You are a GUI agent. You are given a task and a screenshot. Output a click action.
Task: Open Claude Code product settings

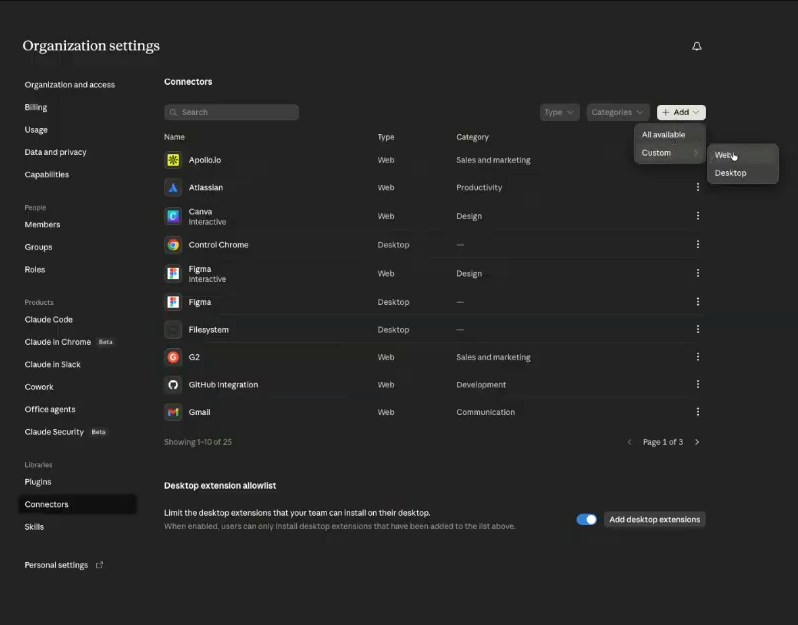pyautogui.click(x=49, y=320)
